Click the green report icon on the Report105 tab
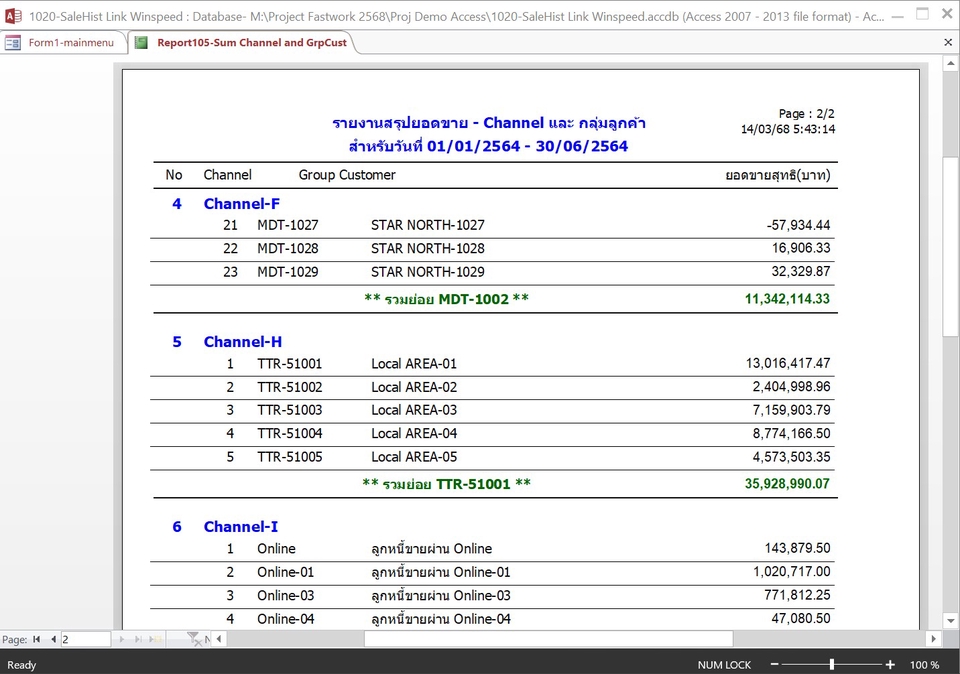Viewport: 960px width, 674px height. point(139,42)
